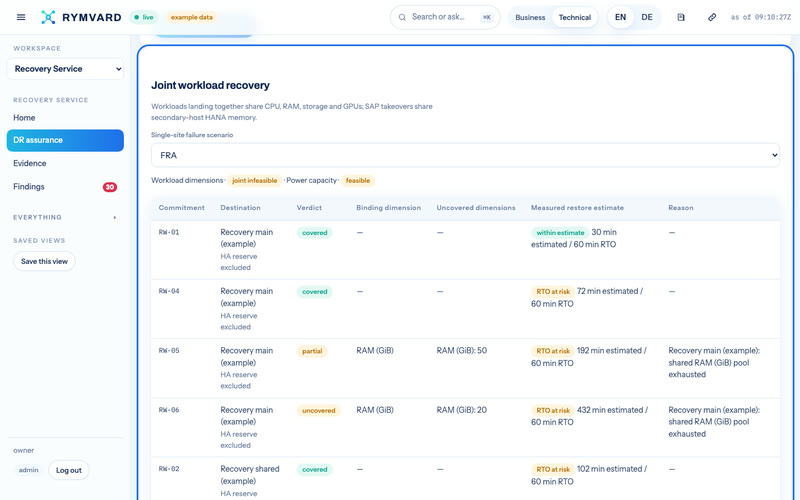Click uncovered value RAM (GiB): 50
Viewport: 800px width, 500px height.
(x=462, y=351)
